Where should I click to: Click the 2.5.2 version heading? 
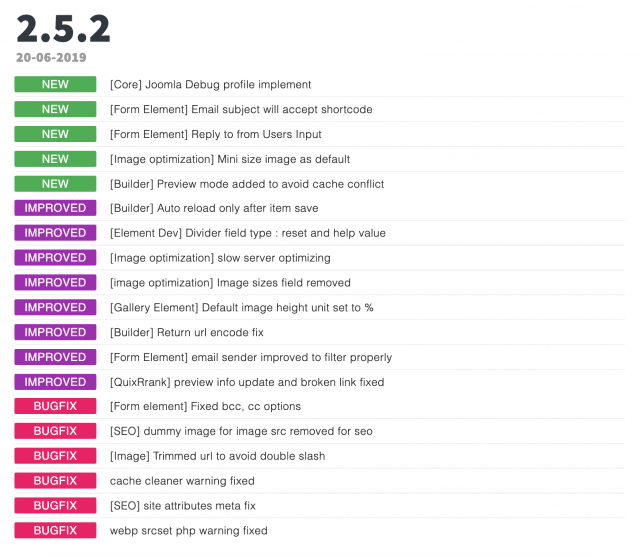[x=63, y=29]
